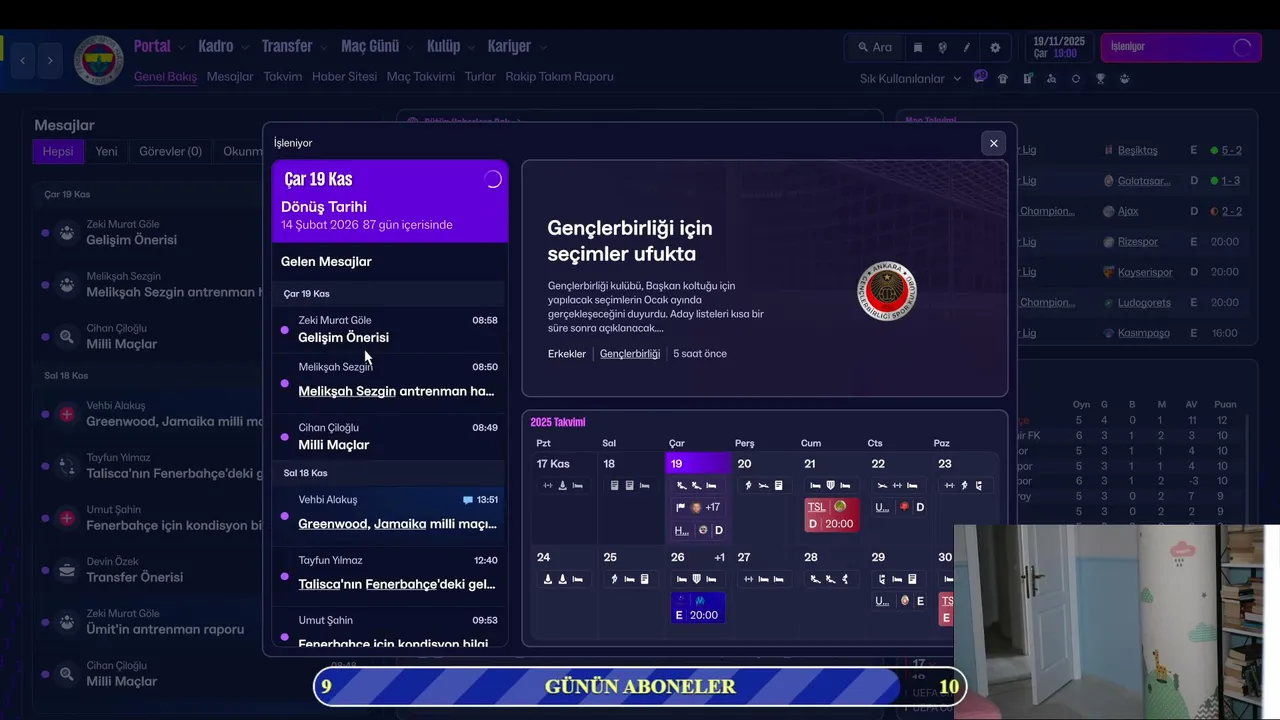Click the player face icon on the 19th

pyautogui.click(x=696, y=507)
